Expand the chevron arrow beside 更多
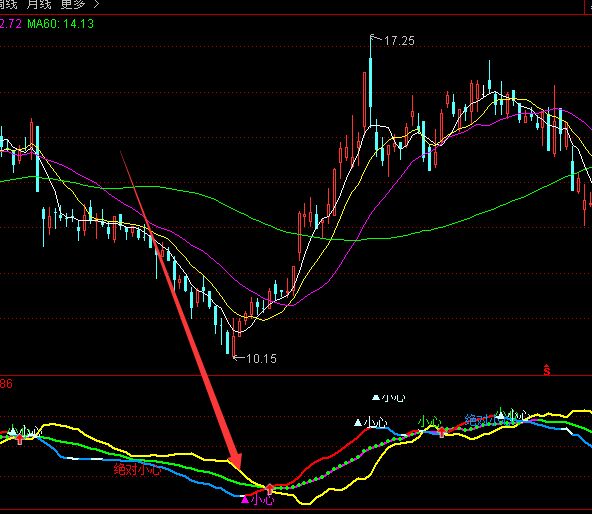This screenshot has width=592, height=514. 96,5
